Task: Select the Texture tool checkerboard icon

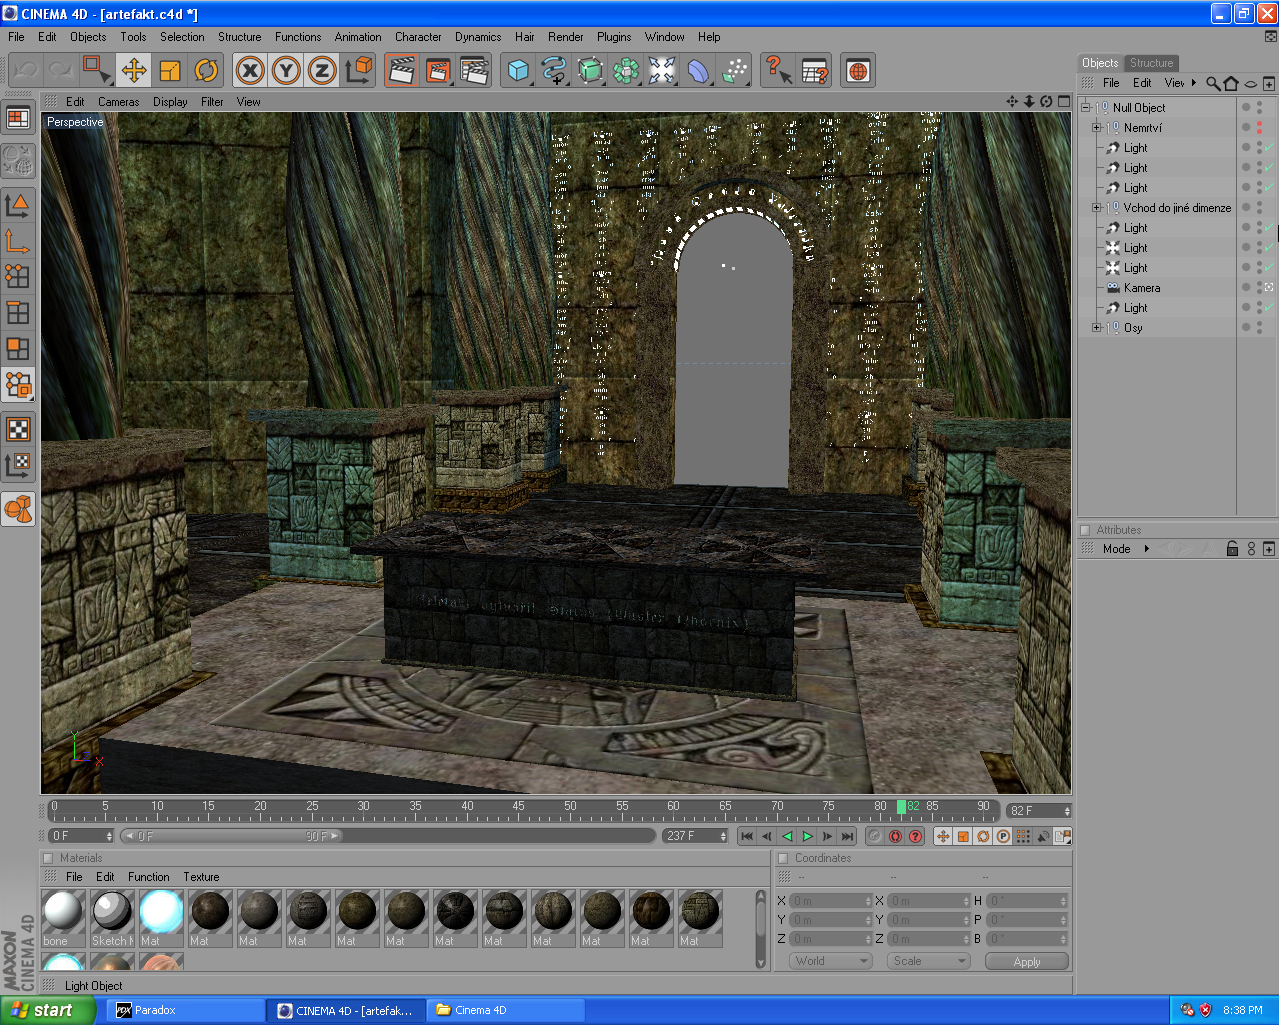Action: click(18, 429)
